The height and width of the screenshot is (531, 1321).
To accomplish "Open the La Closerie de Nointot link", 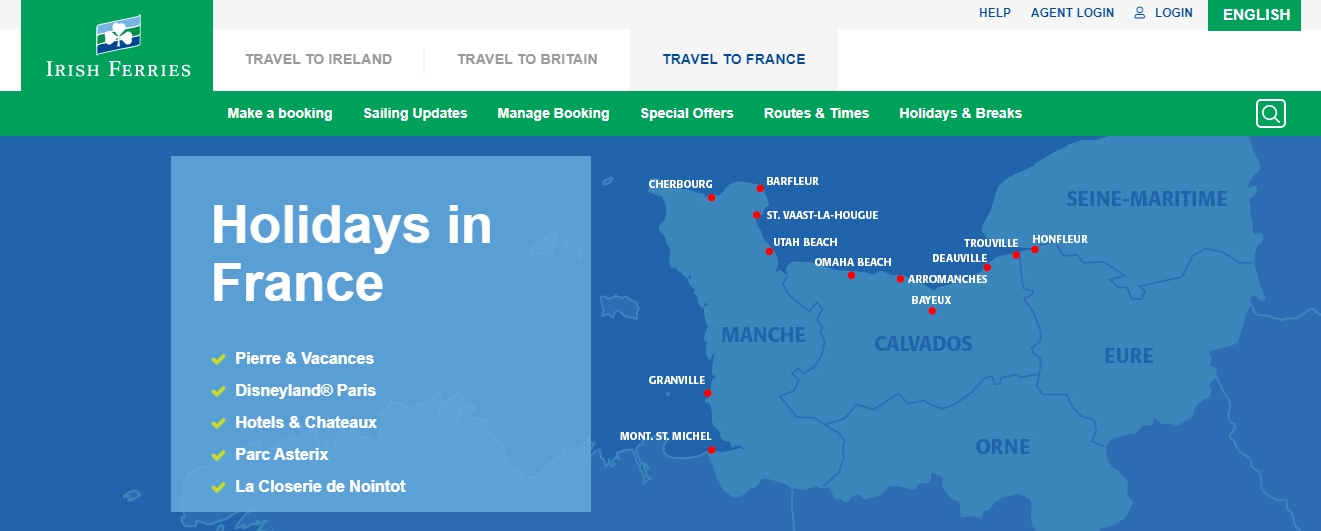I will (320, 486).
